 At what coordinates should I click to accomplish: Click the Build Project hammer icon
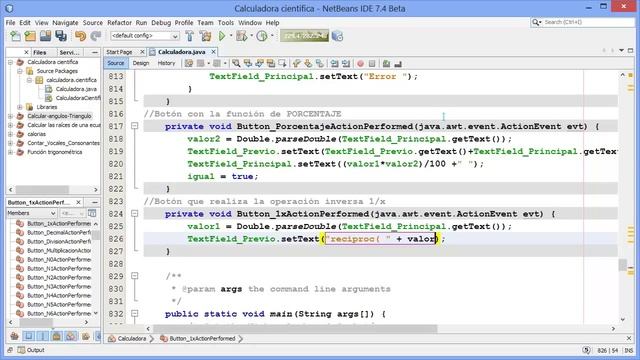pyautogui.click(x=190, y=36)
